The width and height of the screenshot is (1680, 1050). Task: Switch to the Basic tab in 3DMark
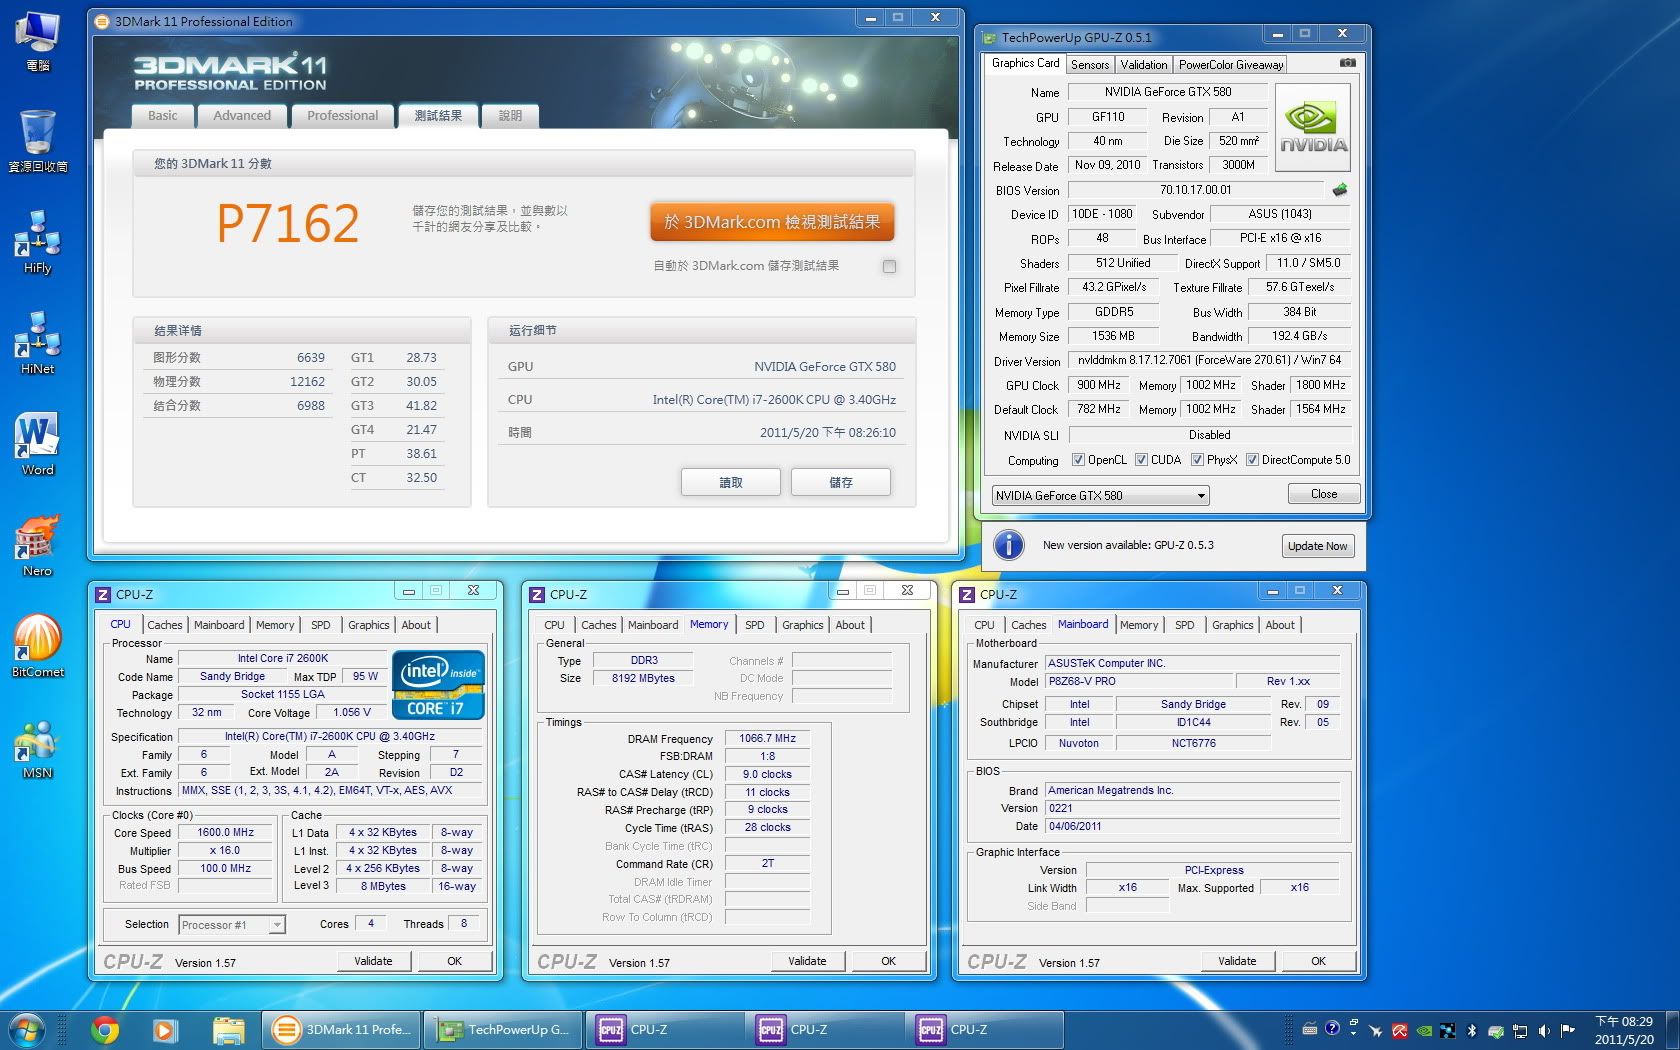point(162,116)
